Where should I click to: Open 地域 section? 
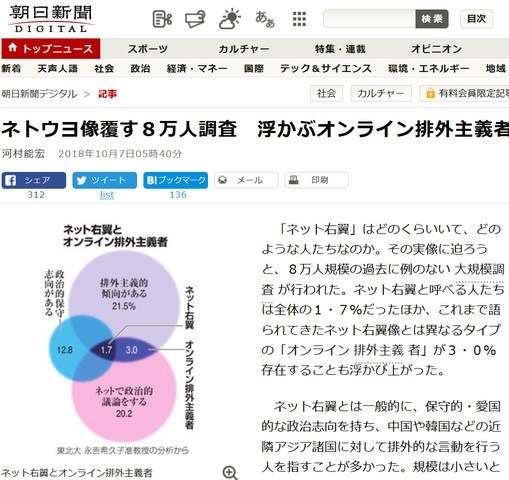pos(496,69)
